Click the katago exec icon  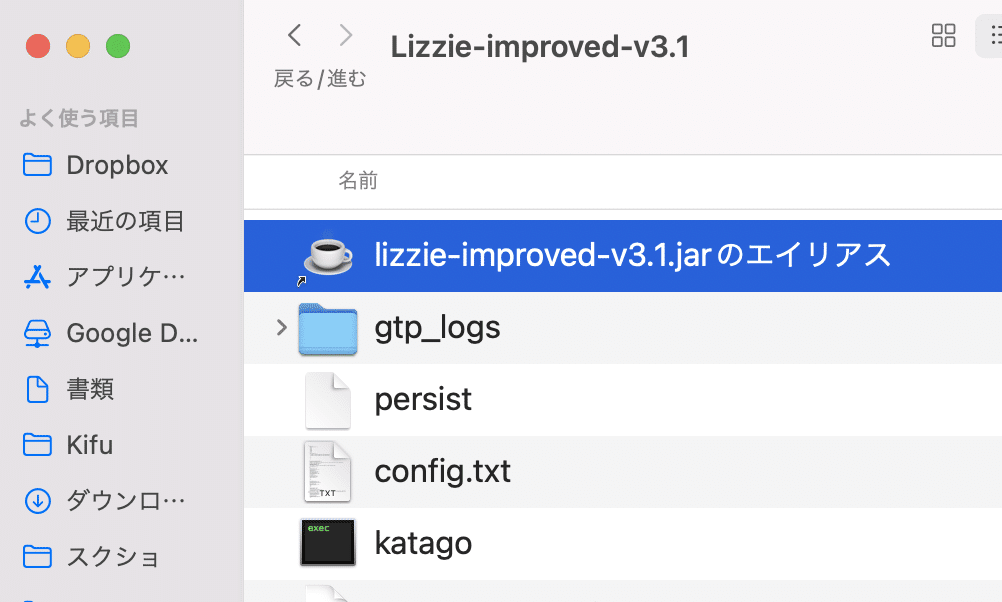(x=327, y=543)
